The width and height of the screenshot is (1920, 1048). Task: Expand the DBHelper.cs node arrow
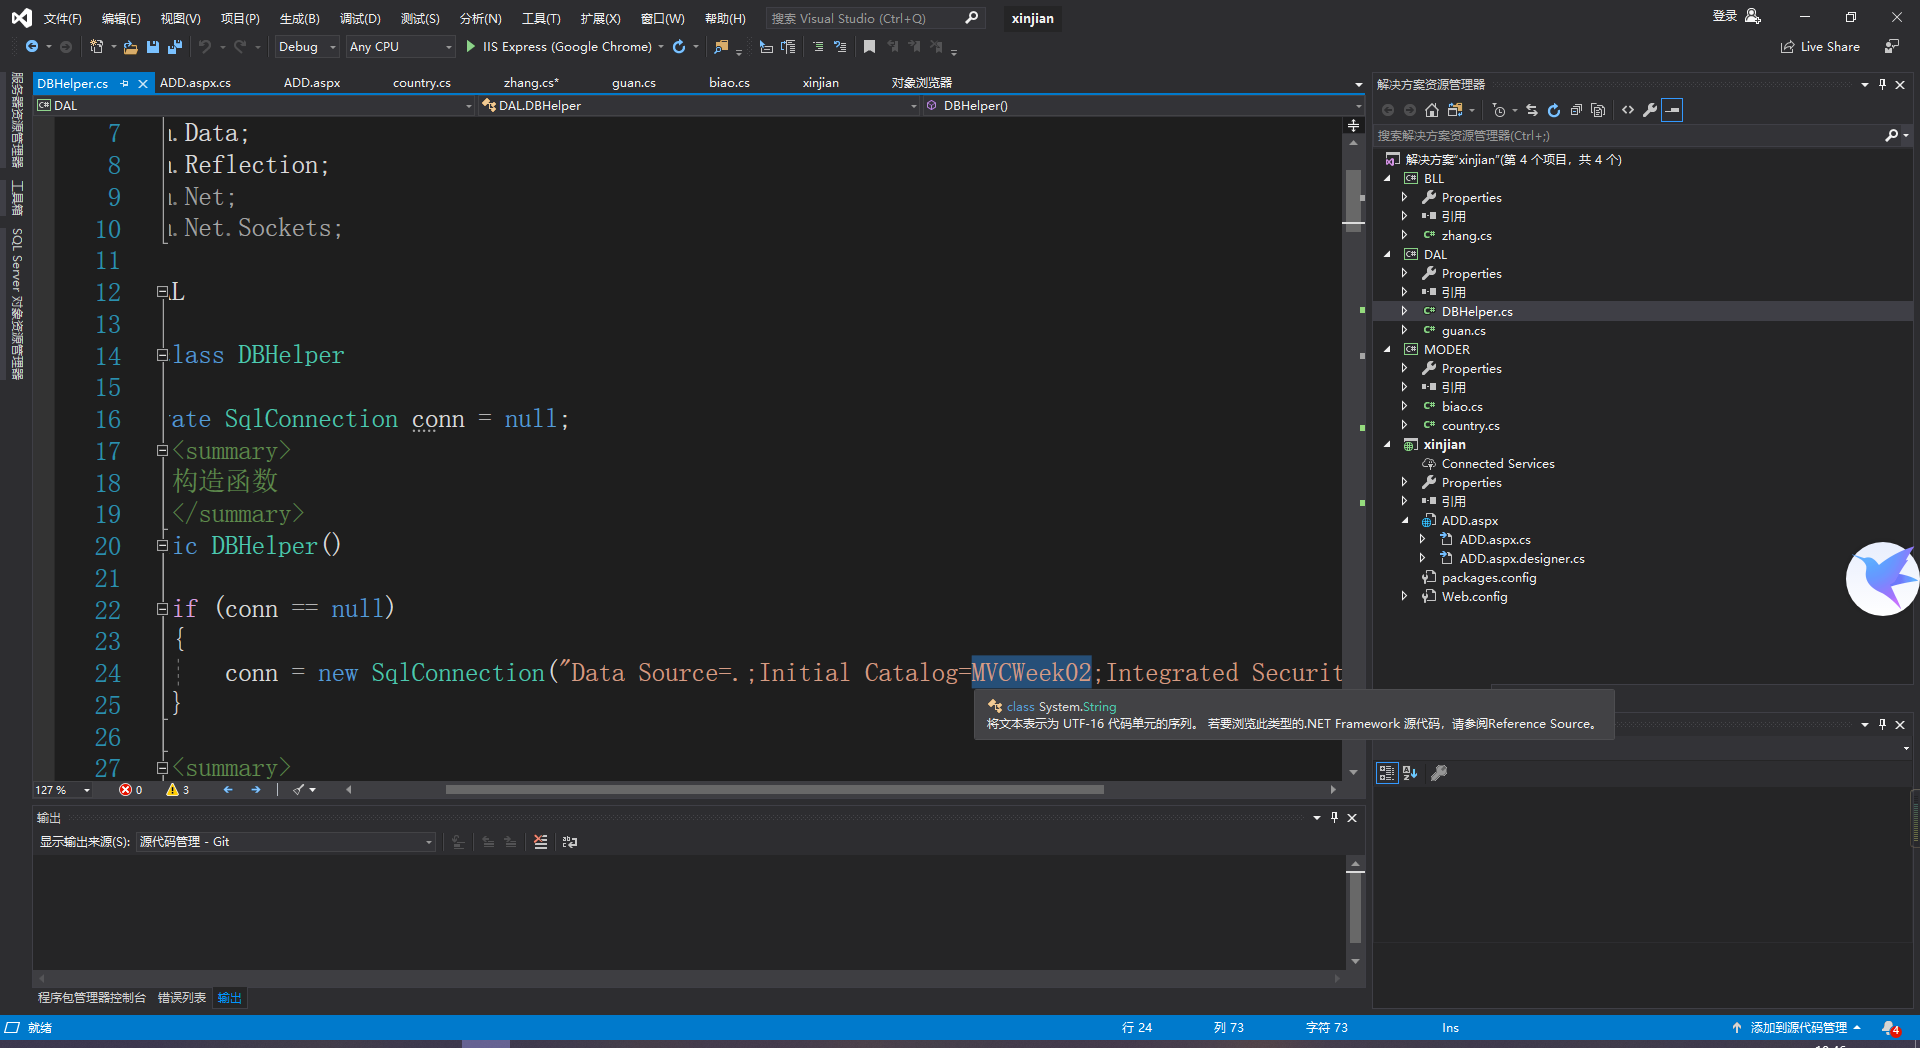tap(1405, 312)
